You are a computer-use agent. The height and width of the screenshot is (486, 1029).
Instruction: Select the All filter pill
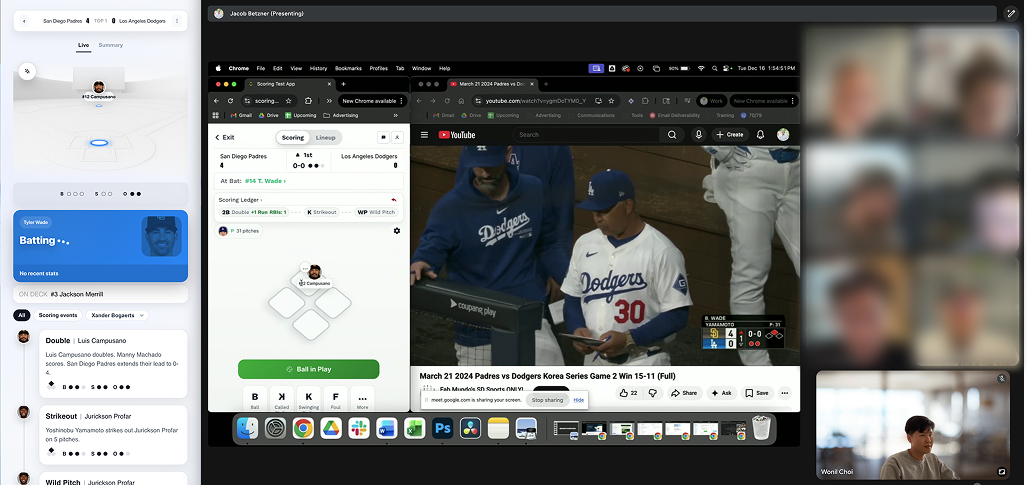click(x=21, y=315)
